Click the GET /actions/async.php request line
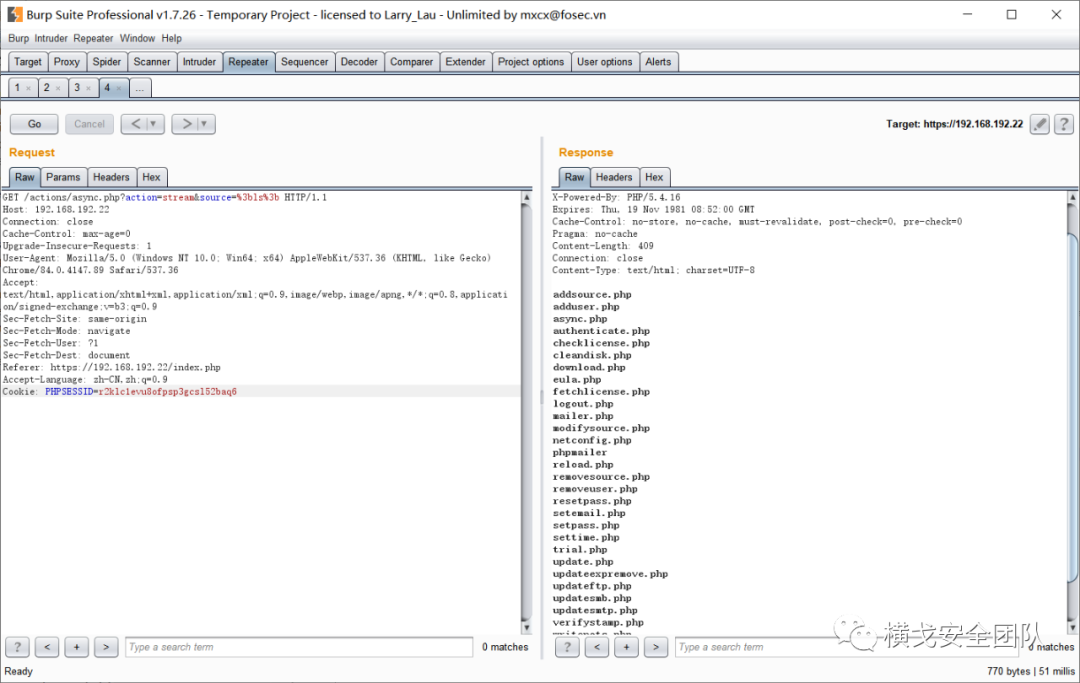 (x=165, y=198)
